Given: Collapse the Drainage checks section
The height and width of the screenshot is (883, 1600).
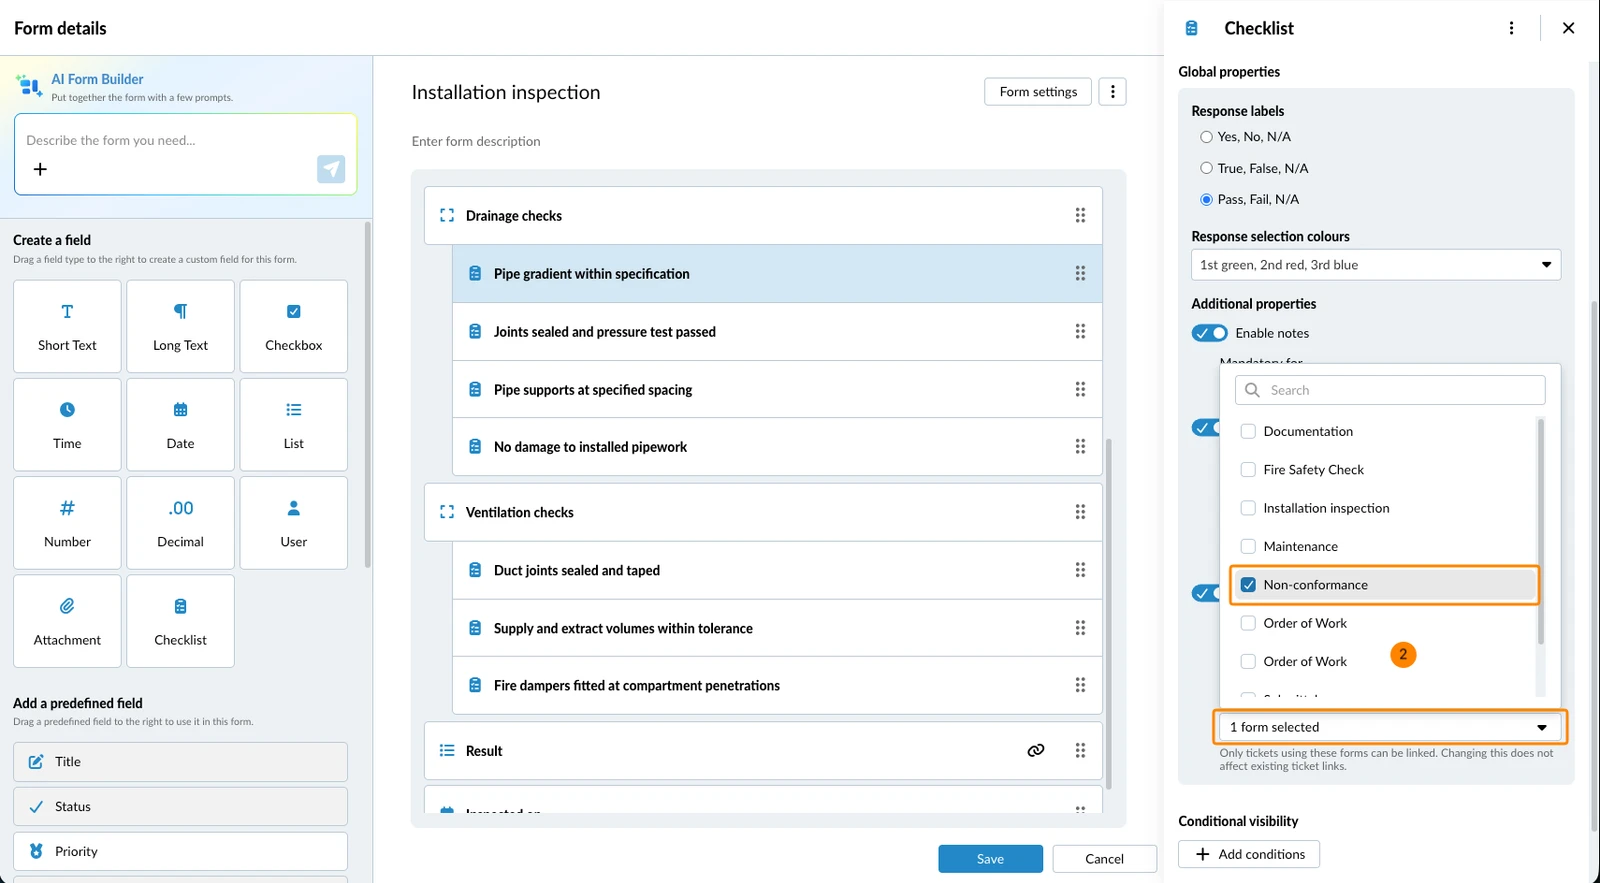Looking at the screenshot, I should coord(447,215).
